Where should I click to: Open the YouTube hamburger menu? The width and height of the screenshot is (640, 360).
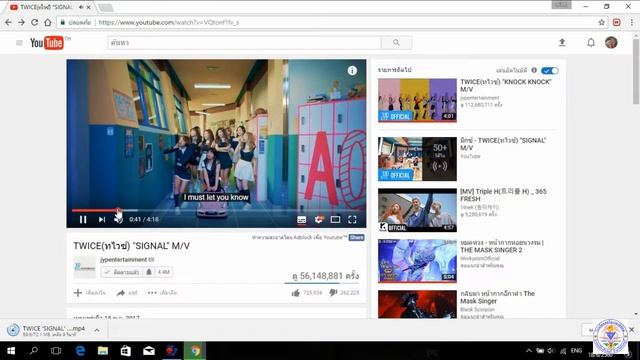point(19,42)
